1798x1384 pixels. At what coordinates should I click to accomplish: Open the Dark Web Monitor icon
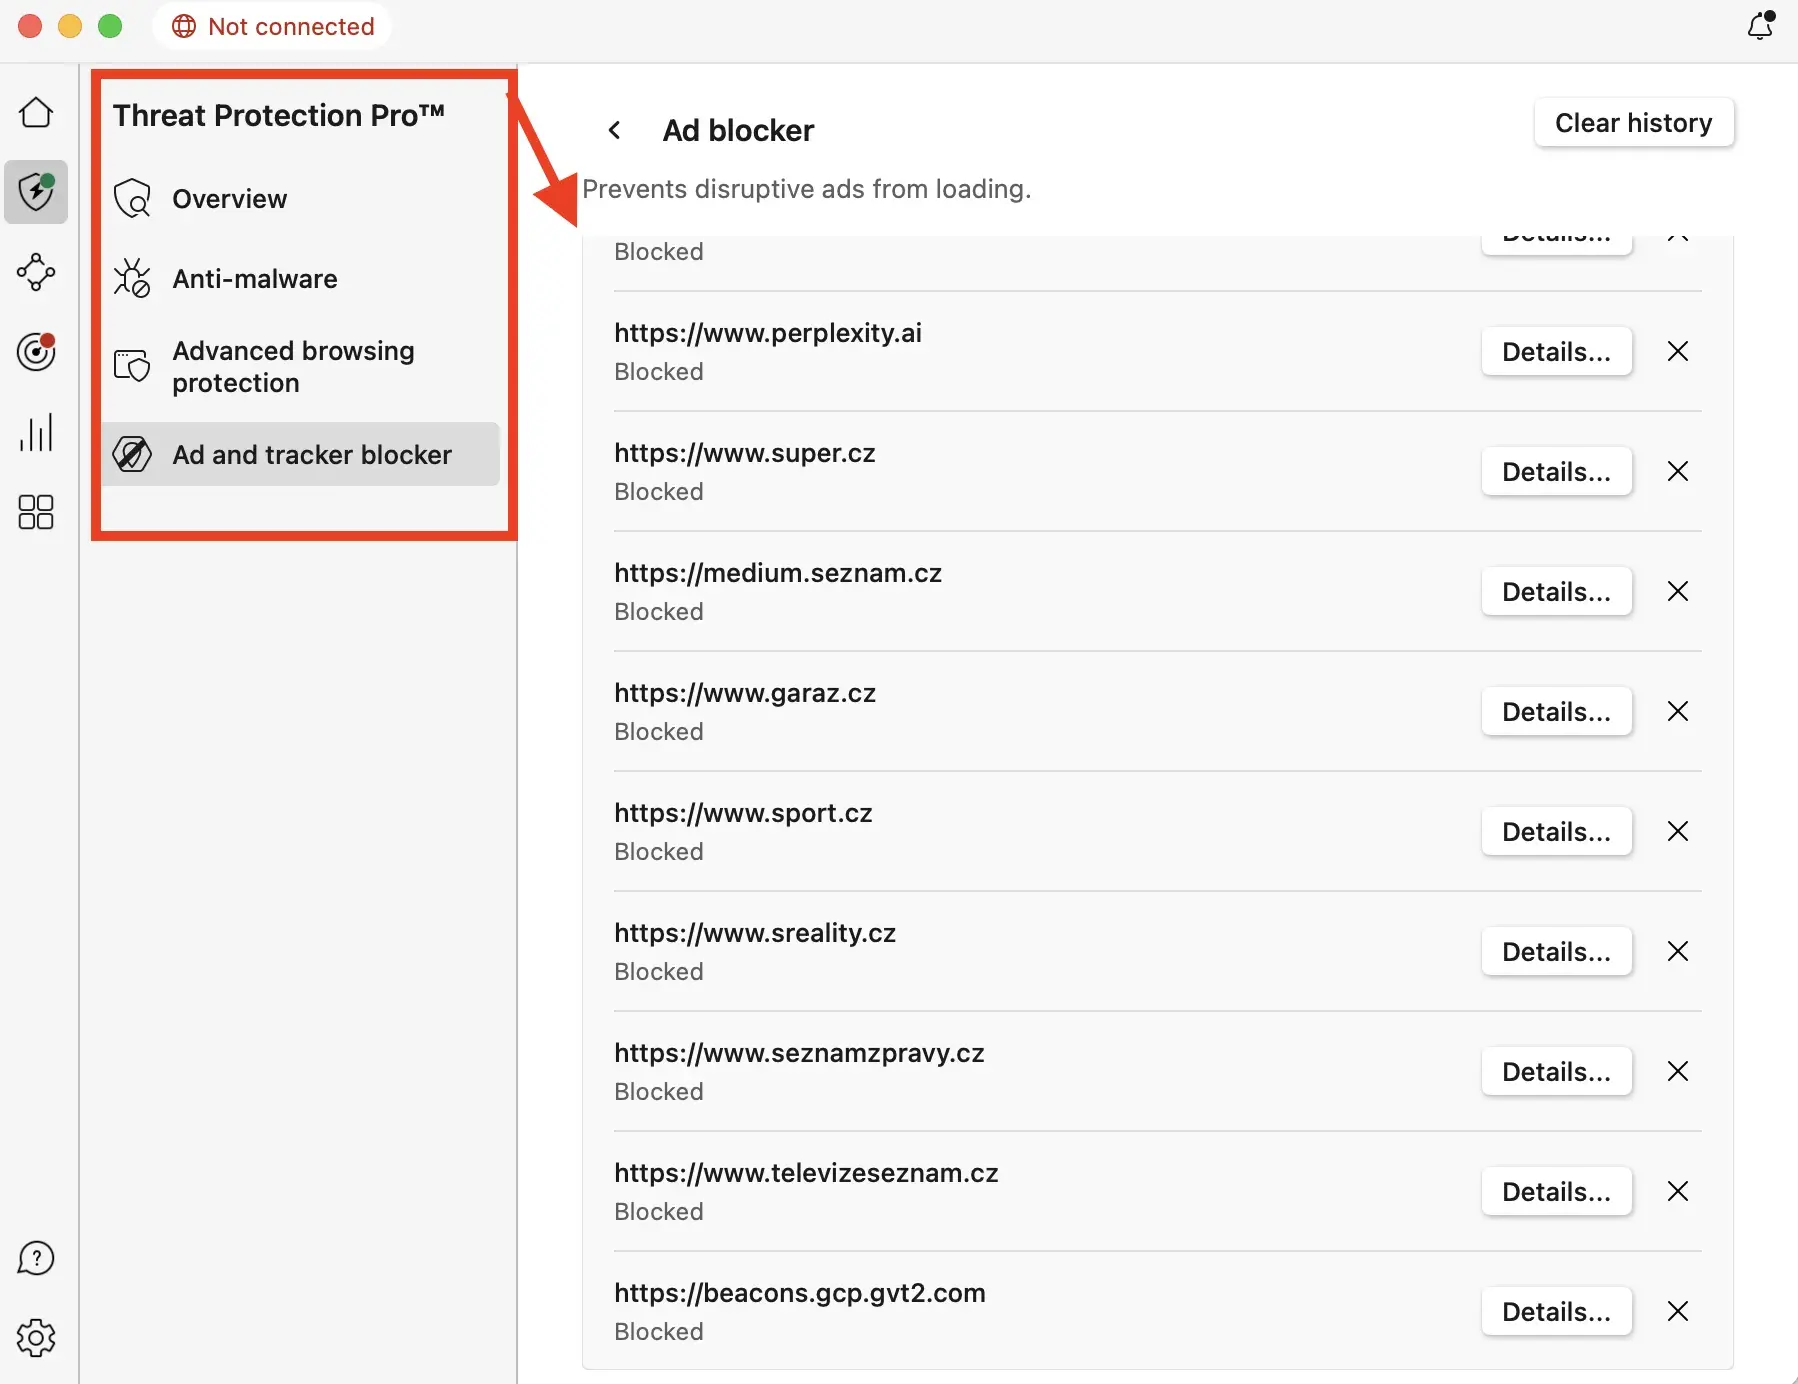(36, 352)
